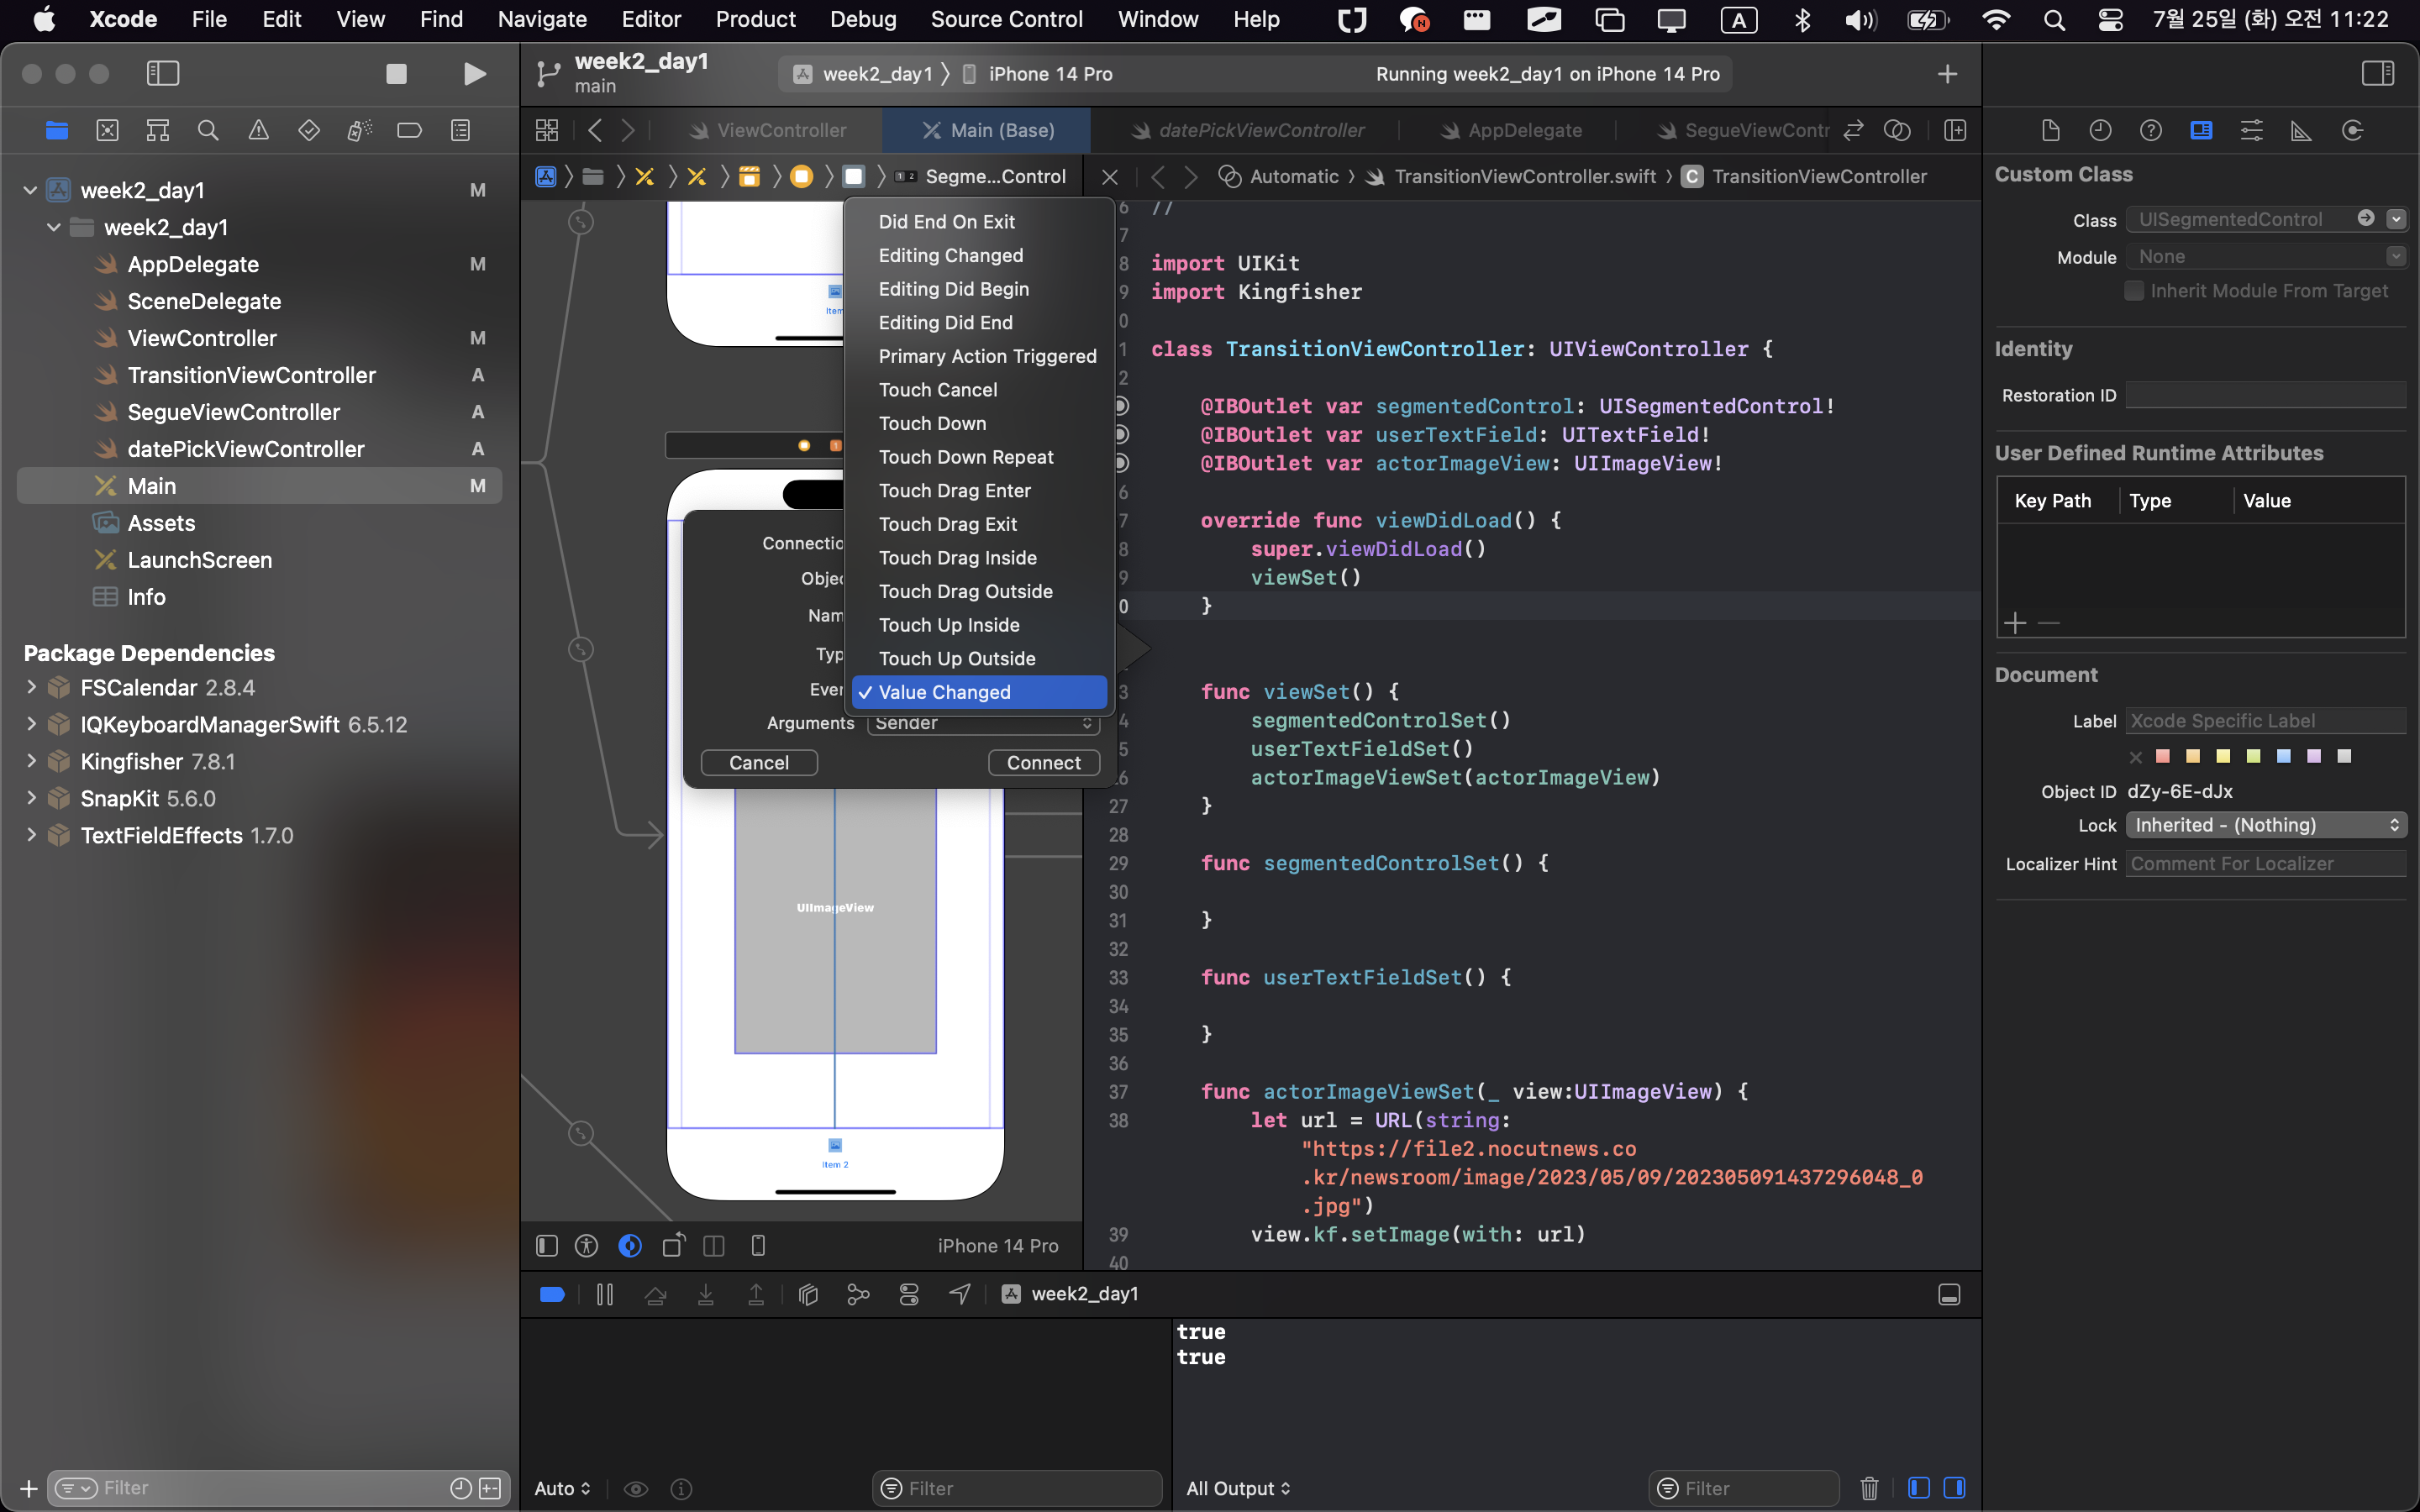This screenshot has width=2420, height=1512.
Task: Click the Restoration ID field
Action: (x=2265, y=395)
